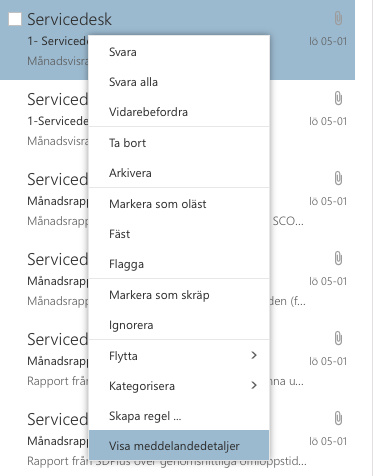373x476 pixels.
Task: Expand the Kategorisera submenu arrow
Action: point(254,385)
